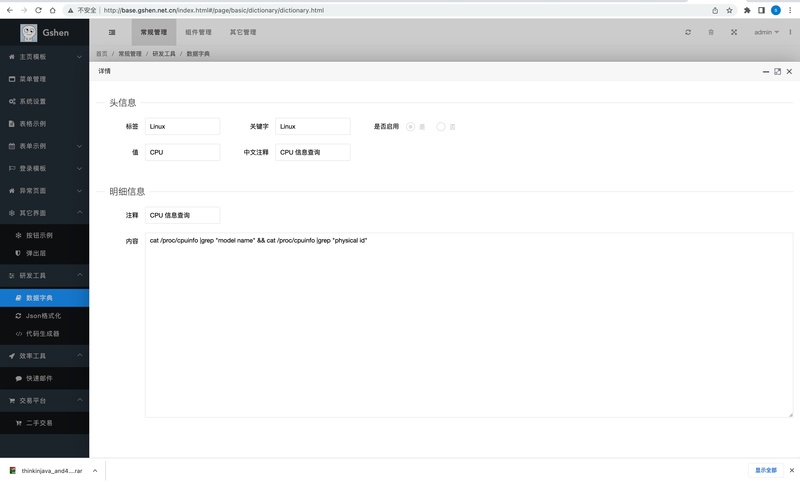Collapse 其它界面 sidebar menu
800x481 pixels.
44,213
